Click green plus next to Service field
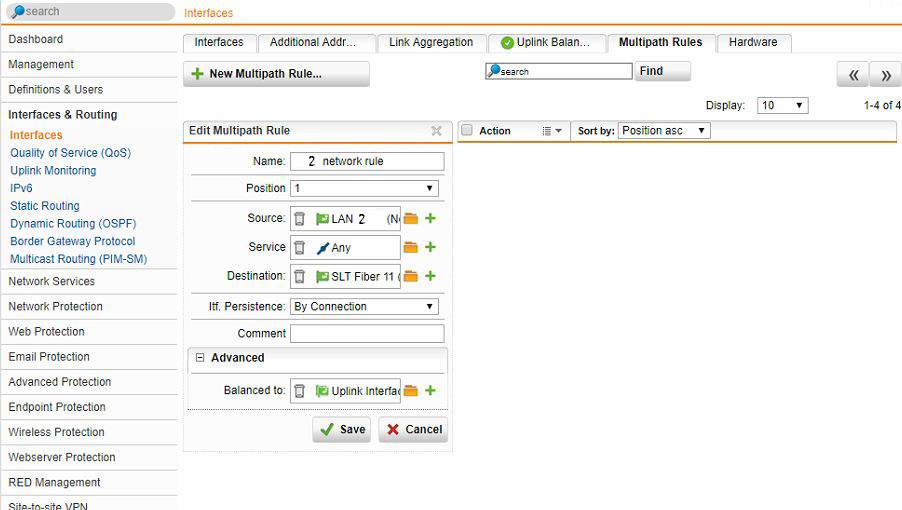This screenshot has height=510, width=902. [430, 247]
